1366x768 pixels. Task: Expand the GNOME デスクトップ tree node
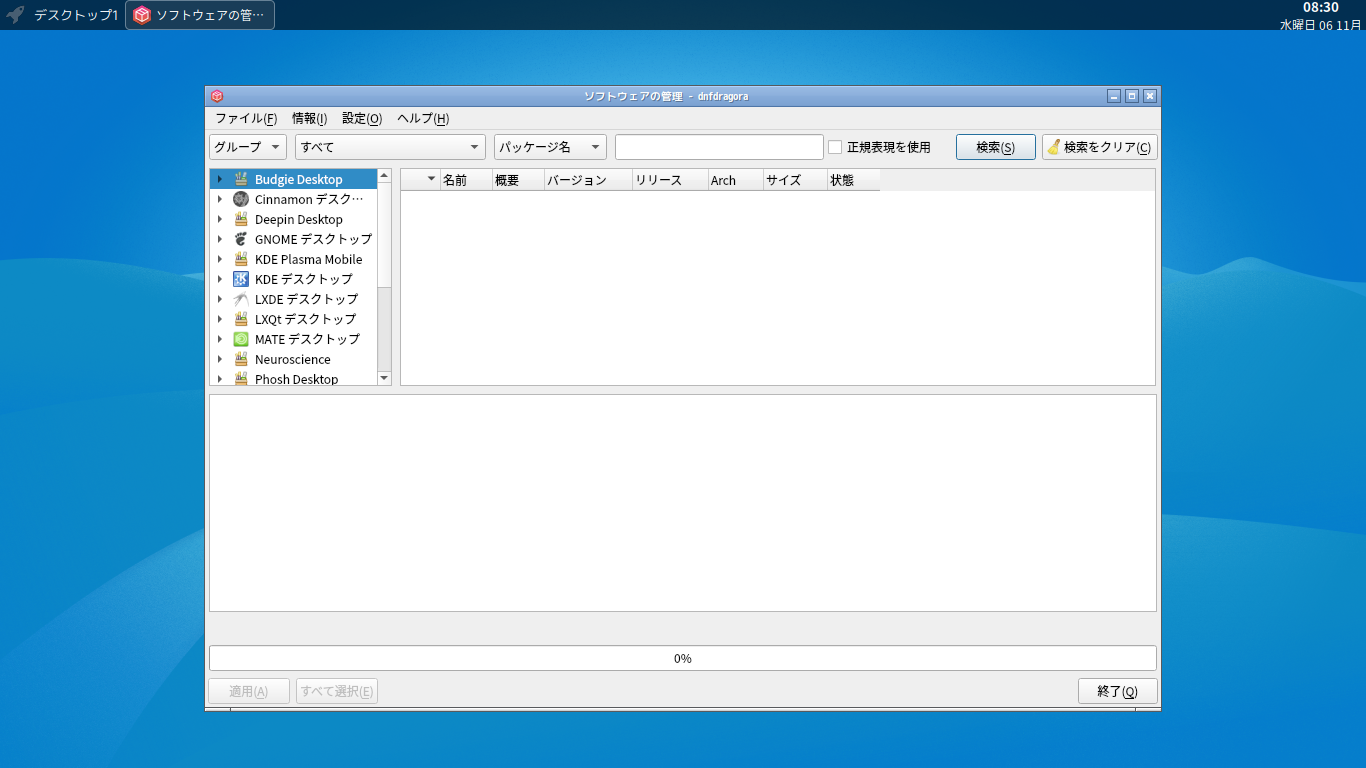220,239
